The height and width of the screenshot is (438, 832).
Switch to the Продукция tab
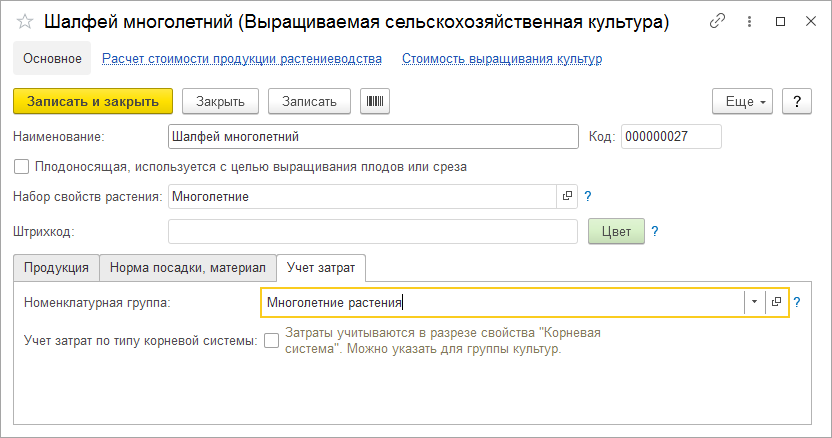coord(56,268)
